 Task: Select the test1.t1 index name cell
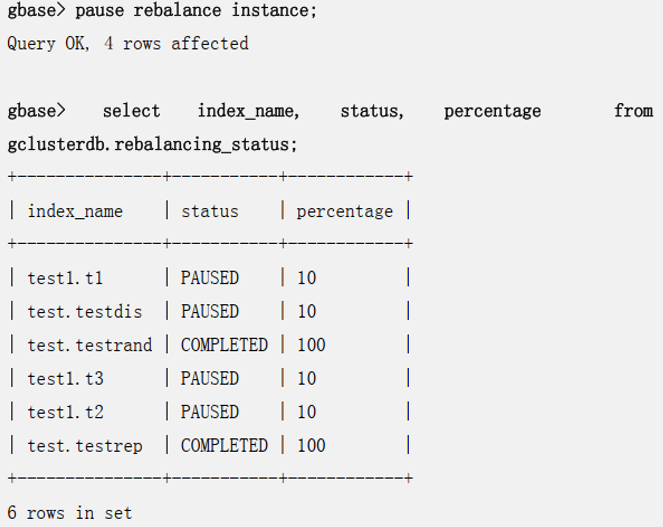pyautogui.click(x=65, y=278)
